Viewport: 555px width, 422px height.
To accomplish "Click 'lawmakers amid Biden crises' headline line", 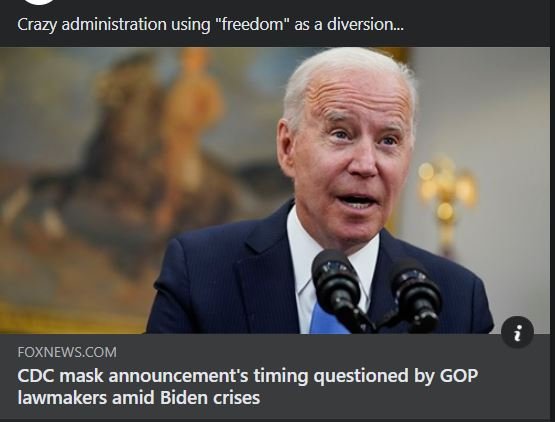I will (x=139, y=398).
